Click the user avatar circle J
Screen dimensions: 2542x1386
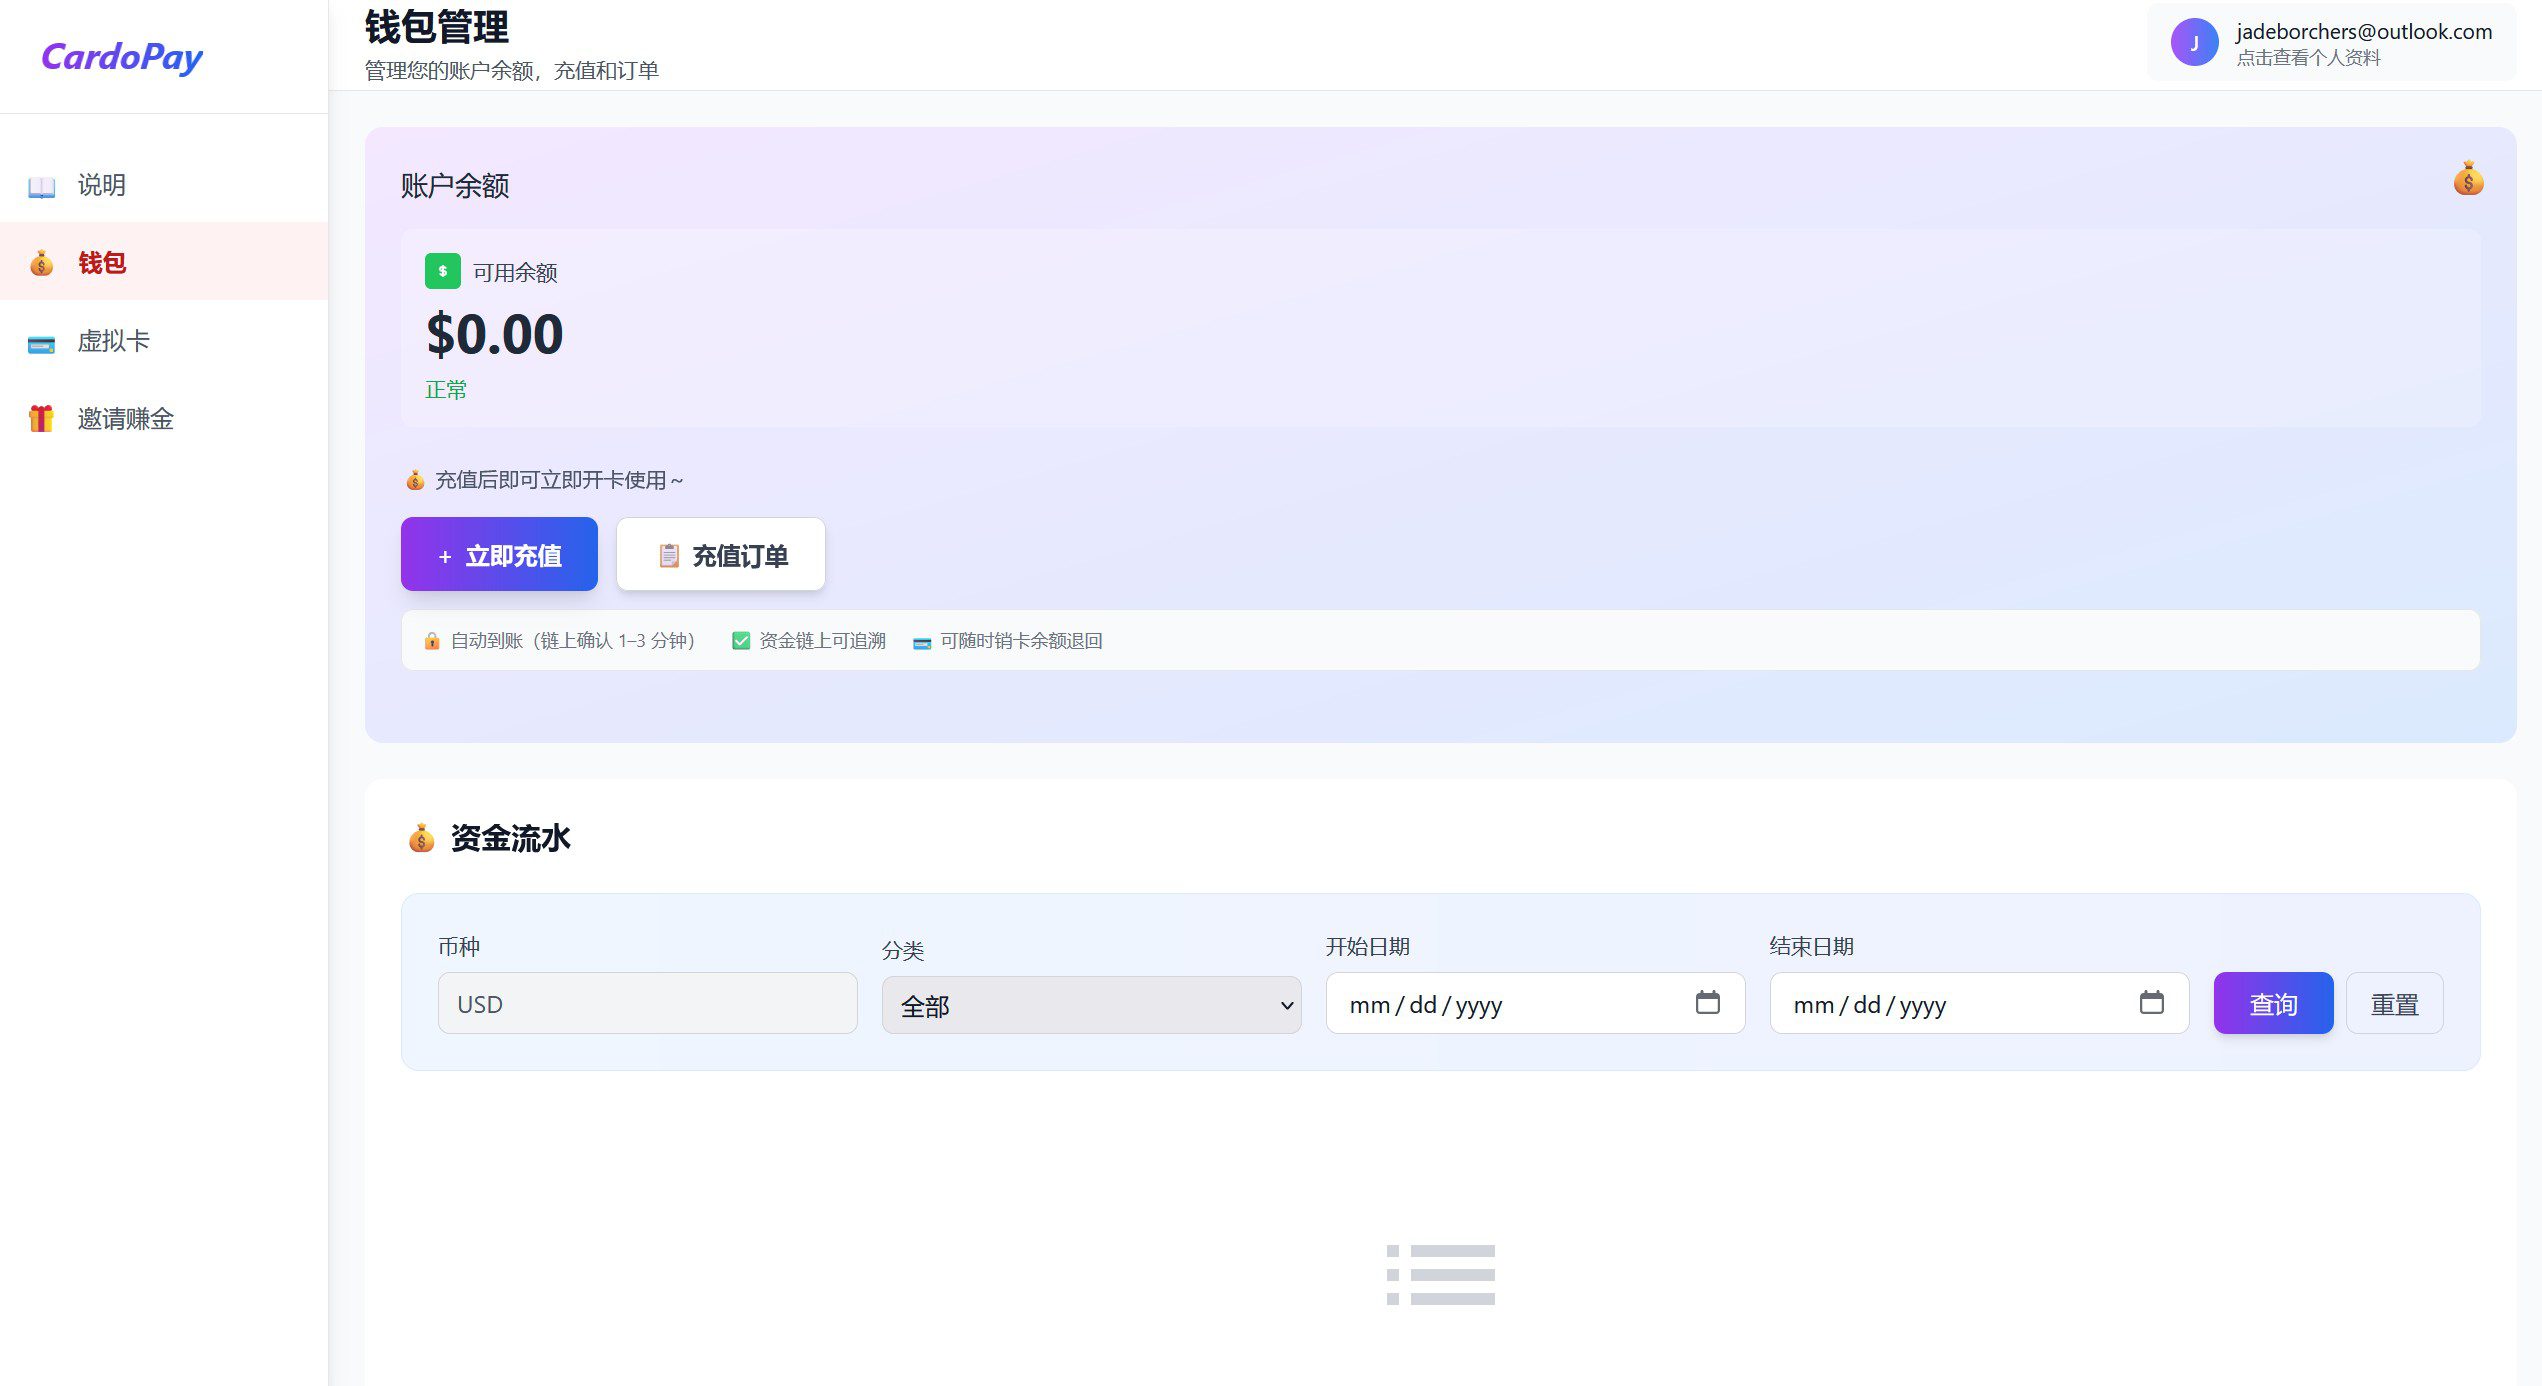click(x=2194, y=43)
